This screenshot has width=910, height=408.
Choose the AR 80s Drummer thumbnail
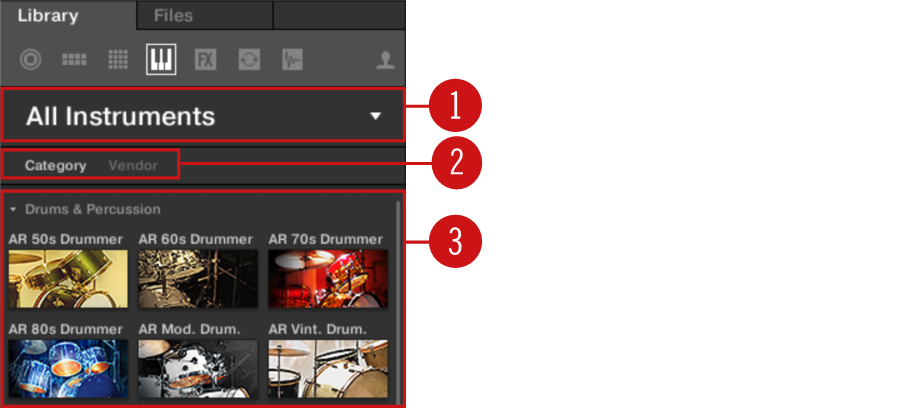68,369
